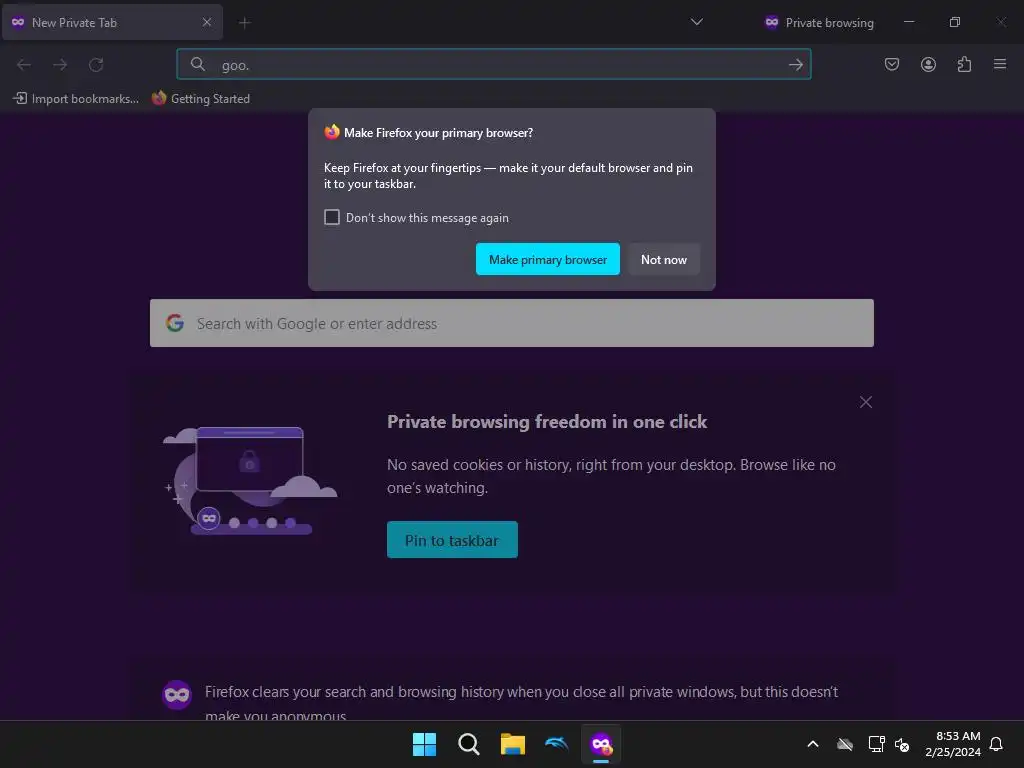Close the New Private Tab

coord(206,22)
